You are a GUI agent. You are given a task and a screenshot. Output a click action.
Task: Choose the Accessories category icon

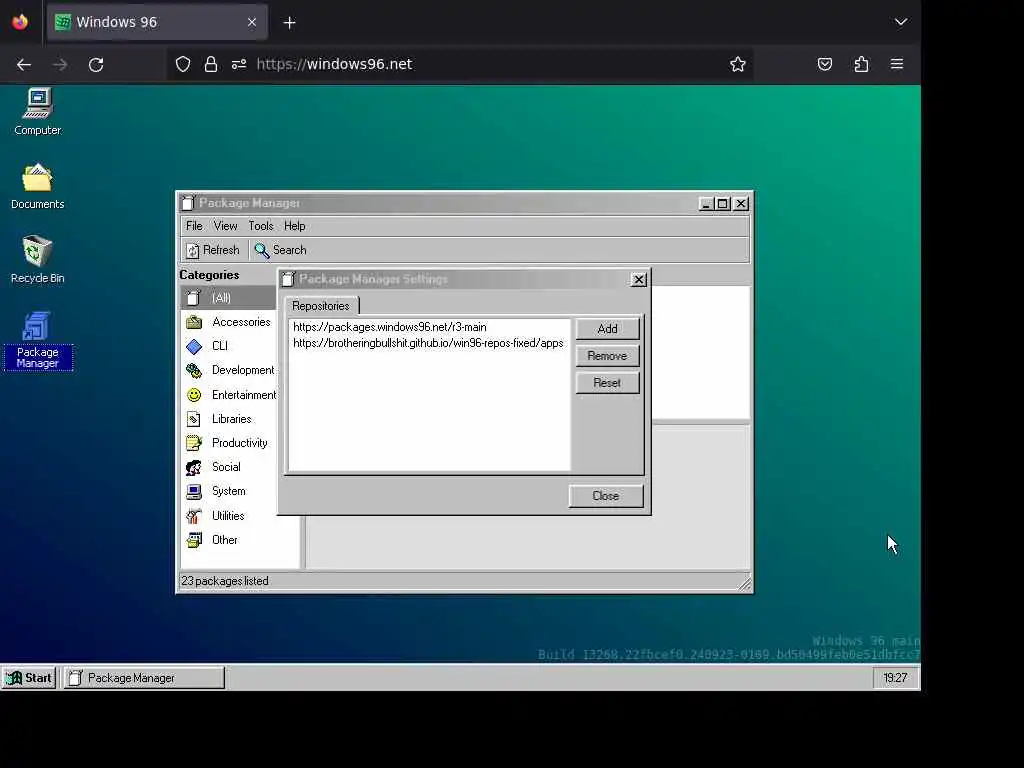[x=194, y=322]
